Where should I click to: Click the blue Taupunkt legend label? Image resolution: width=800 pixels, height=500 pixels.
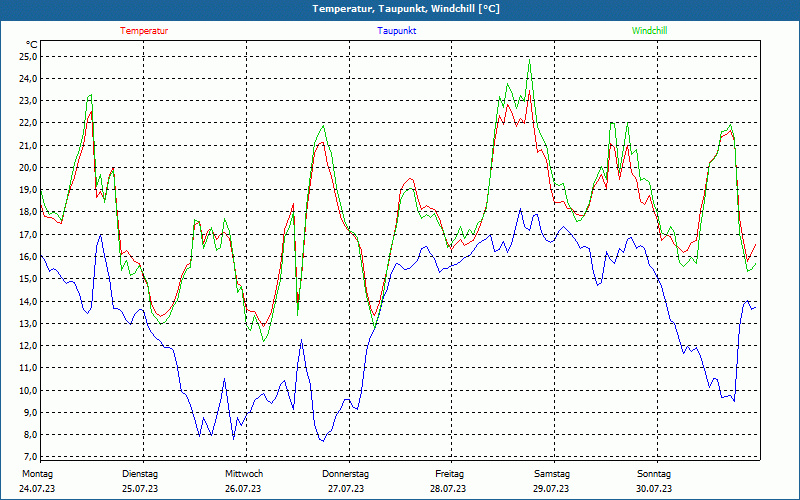click(396, 31)
